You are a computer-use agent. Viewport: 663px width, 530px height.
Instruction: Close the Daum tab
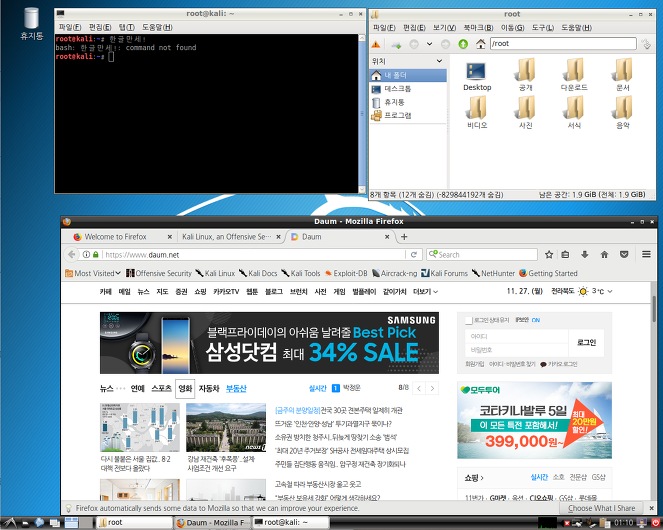coord(387,237)
